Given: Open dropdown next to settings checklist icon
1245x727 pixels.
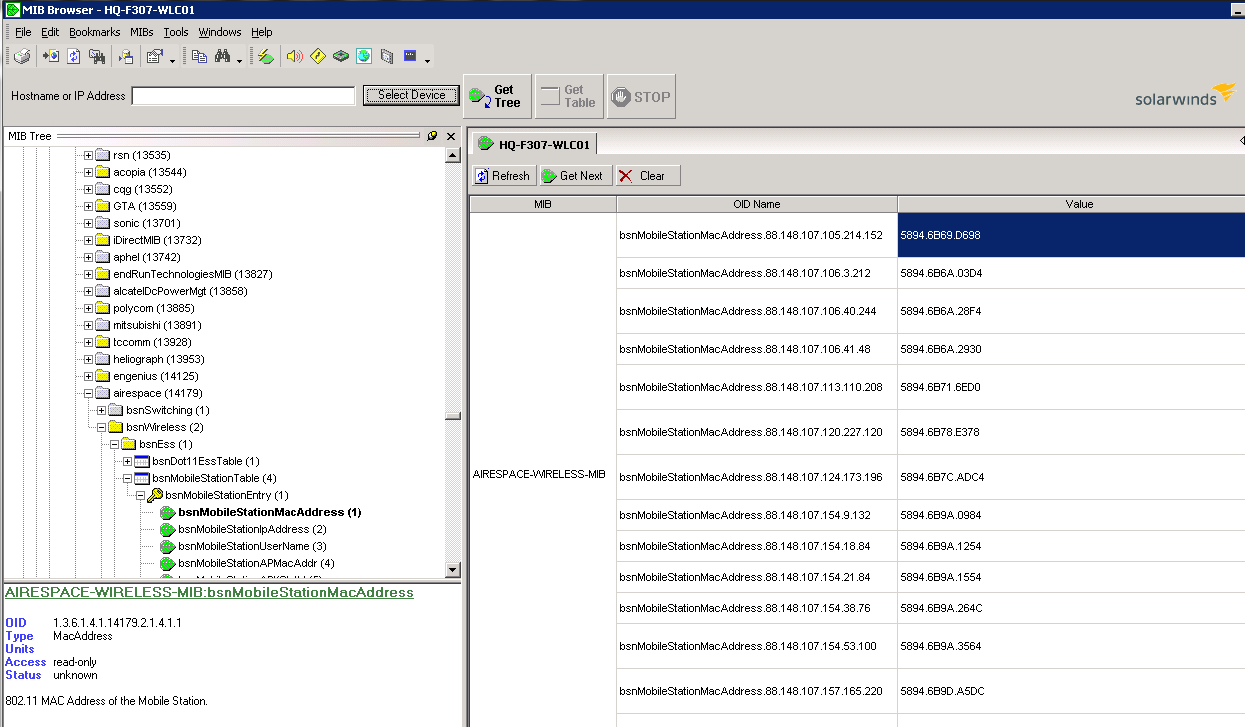Looking at the screenshot, I should (172, 60).
